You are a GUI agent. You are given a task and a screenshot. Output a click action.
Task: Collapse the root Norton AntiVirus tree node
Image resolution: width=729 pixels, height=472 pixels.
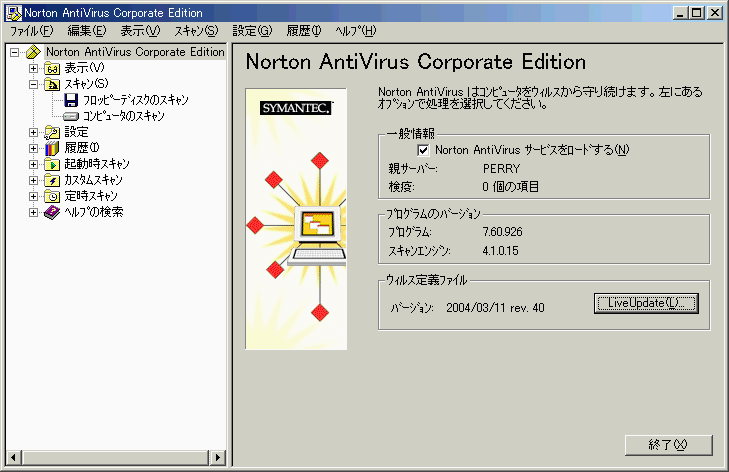click(14, 52)
